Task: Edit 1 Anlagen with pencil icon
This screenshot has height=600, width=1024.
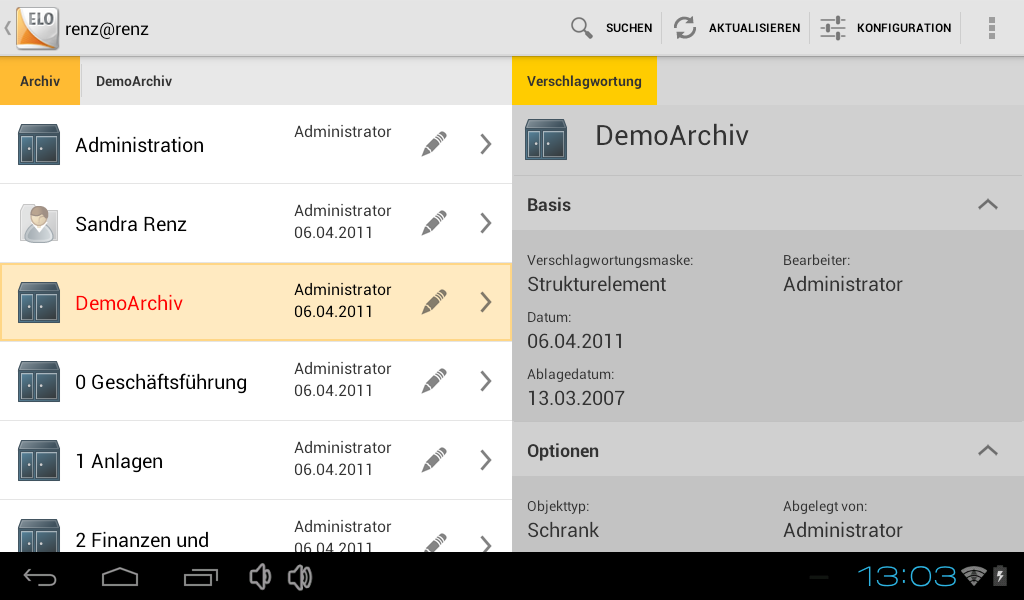Action: click(x=434, y=460)
